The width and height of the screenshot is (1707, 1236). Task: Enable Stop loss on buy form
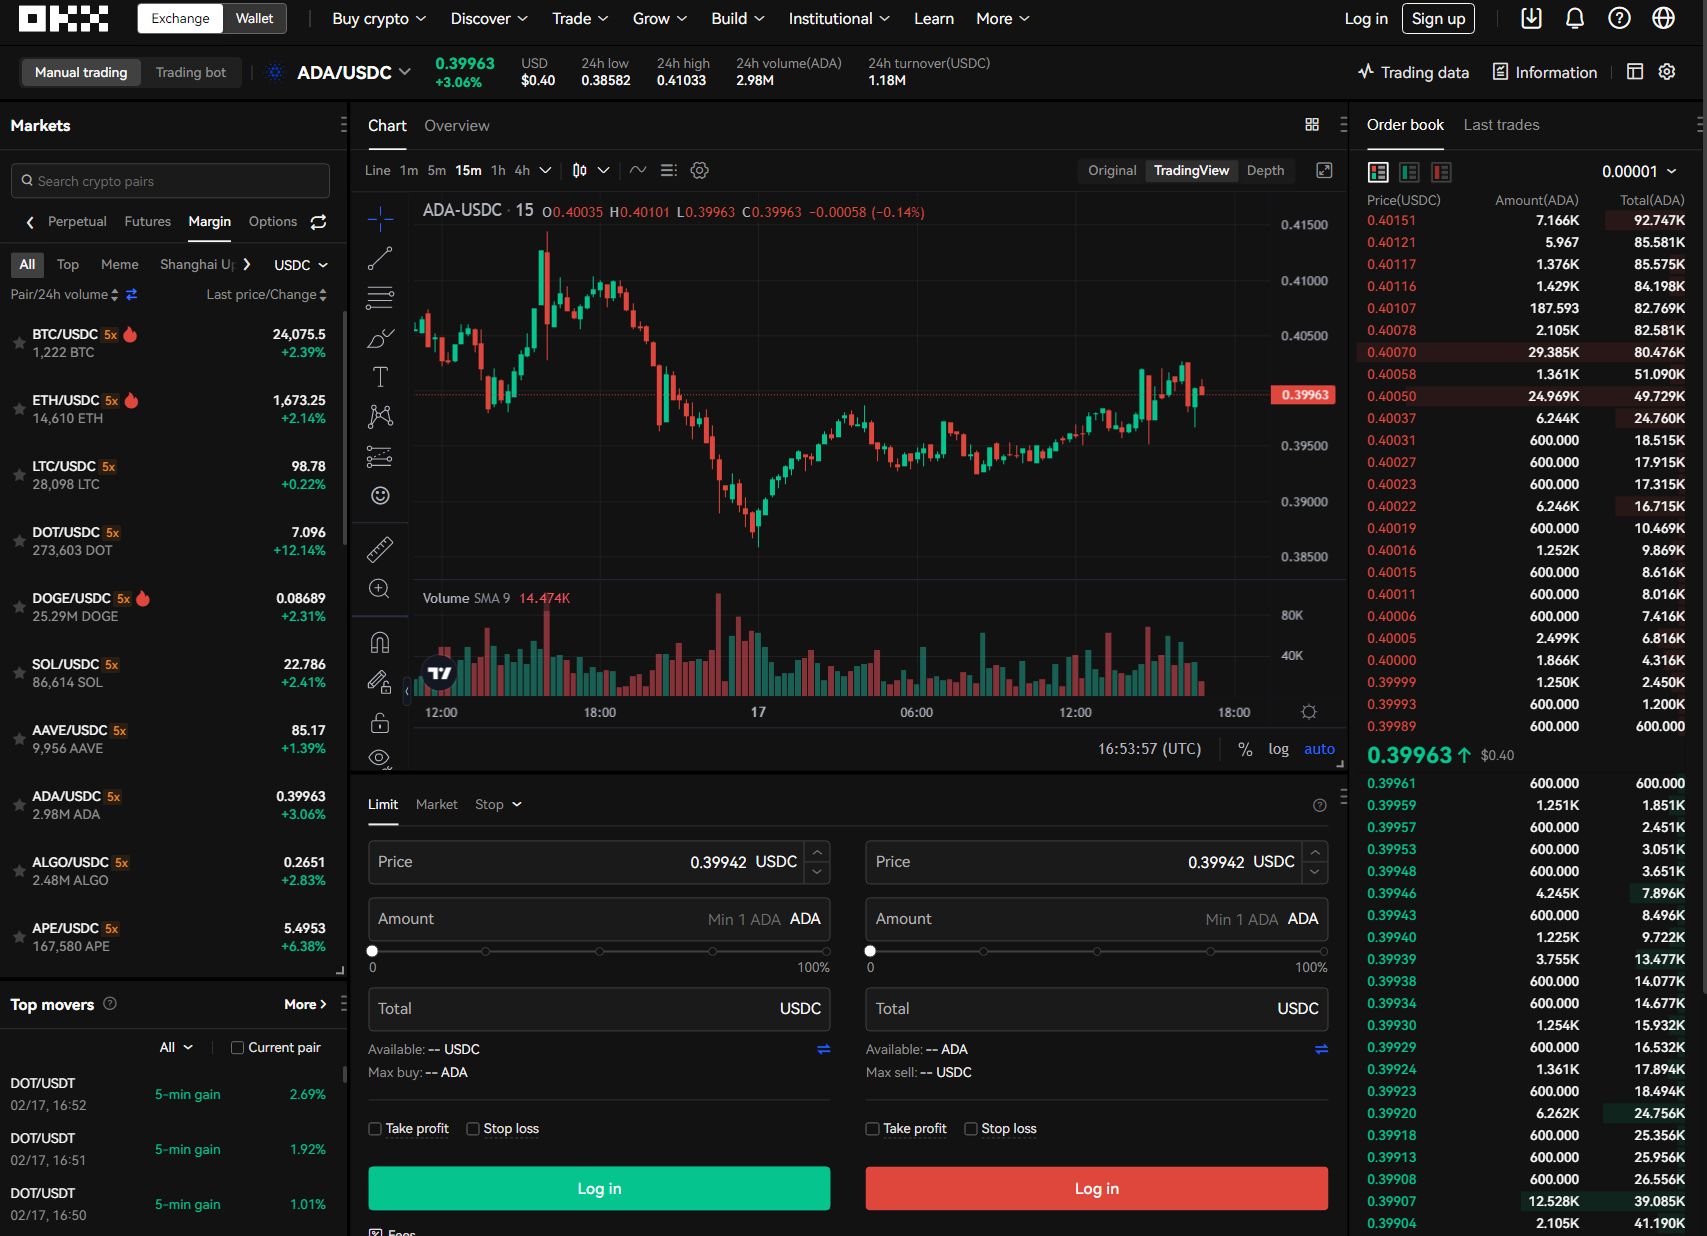point(473,1129)
